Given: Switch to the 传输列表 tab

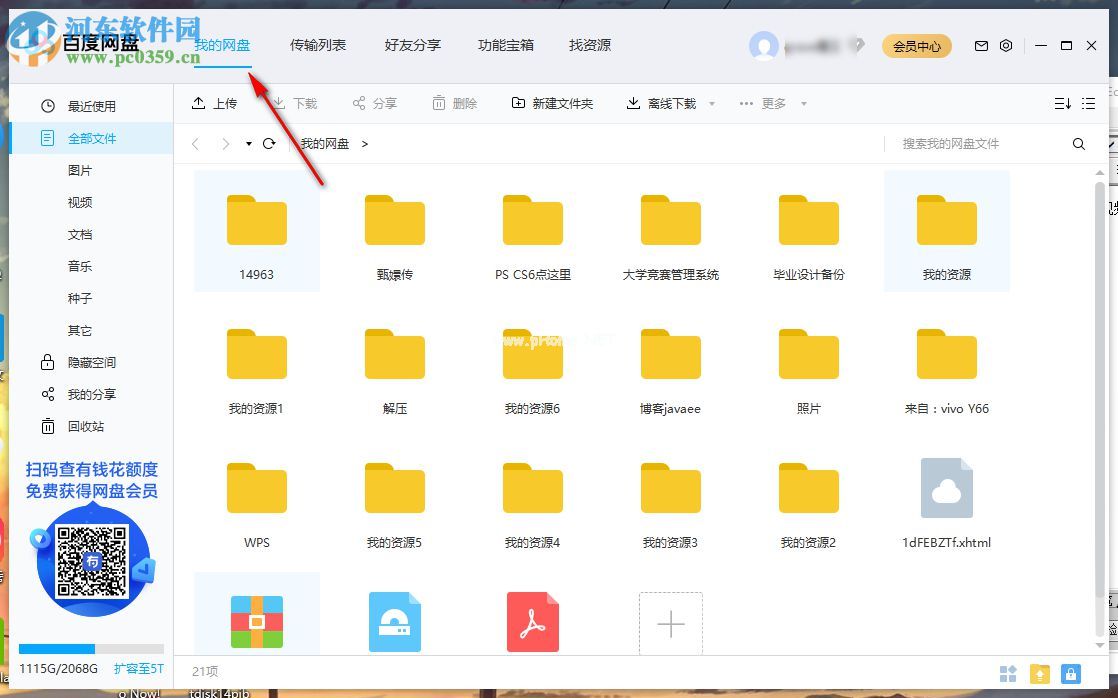Looking at the screenshot, I should (318, 45).
